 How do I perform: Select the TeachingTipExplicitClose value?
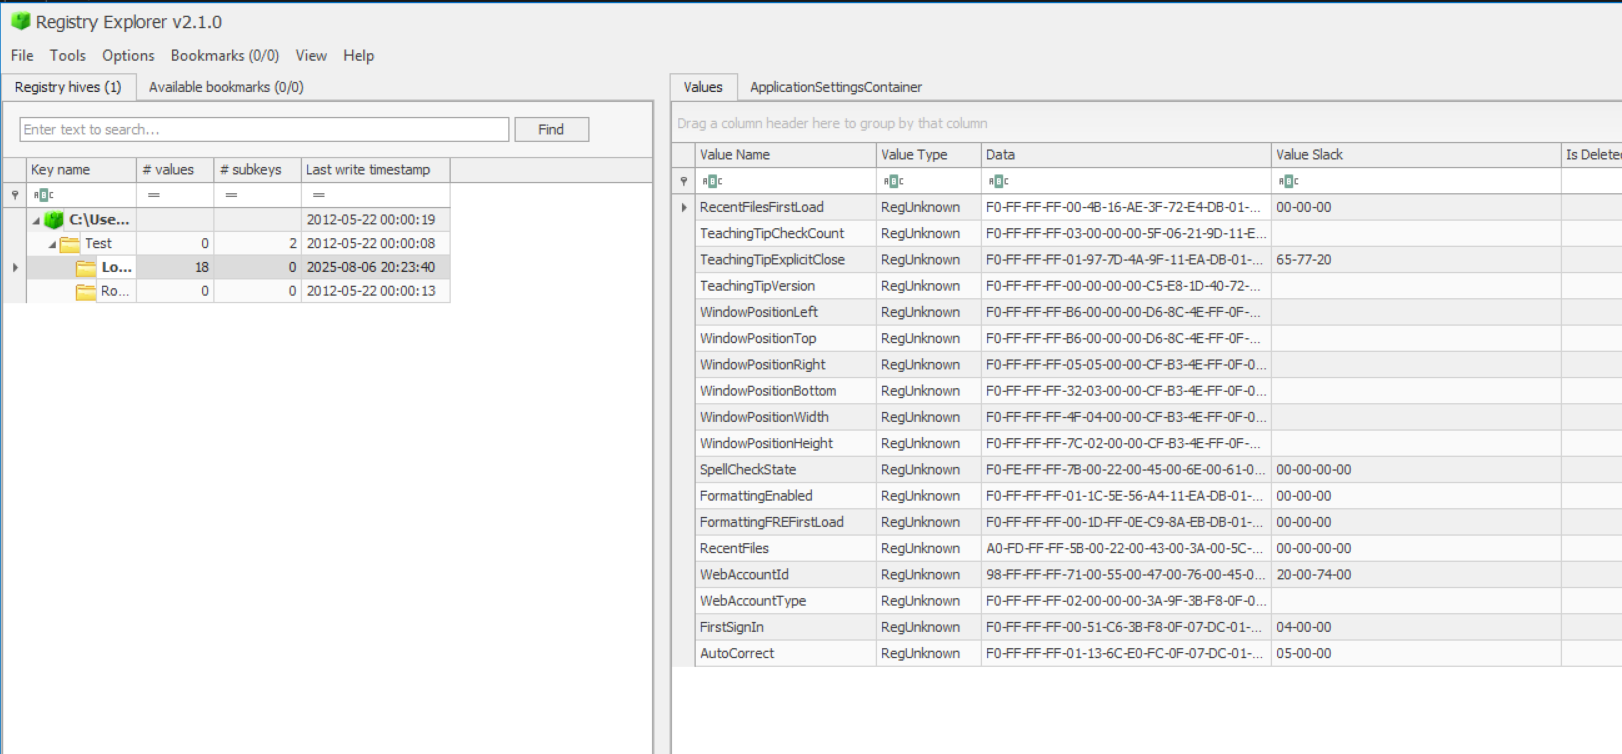point(772,259)
